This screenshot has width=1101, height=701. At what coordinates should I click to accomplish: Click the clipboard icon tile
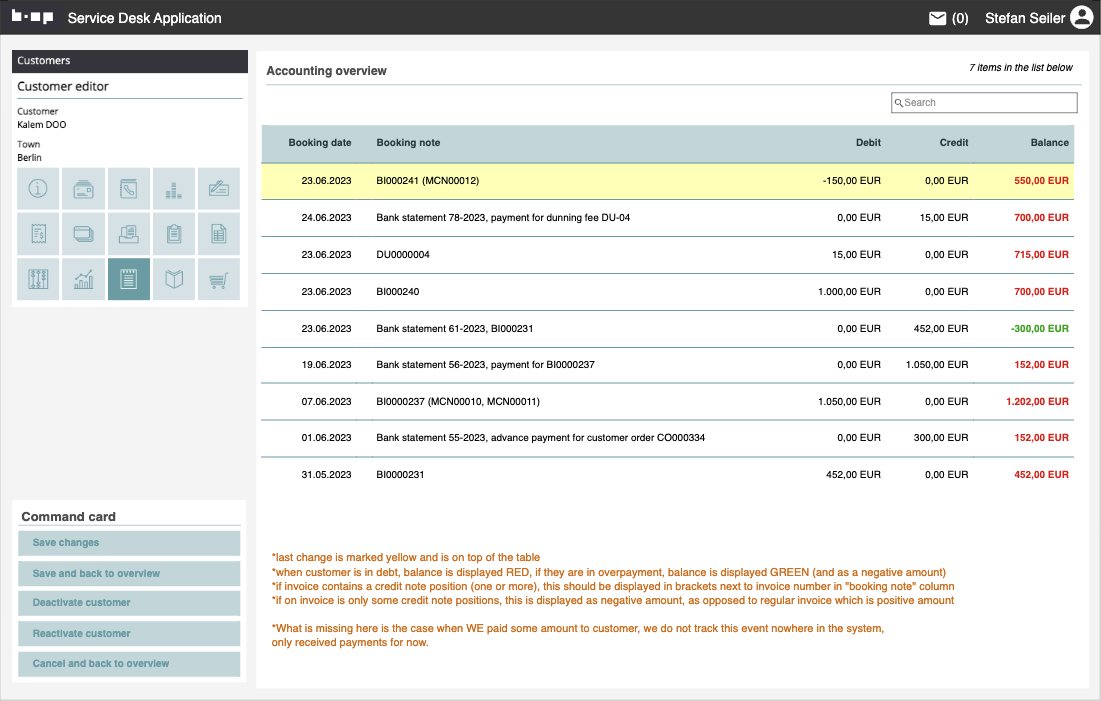point(174,234)
